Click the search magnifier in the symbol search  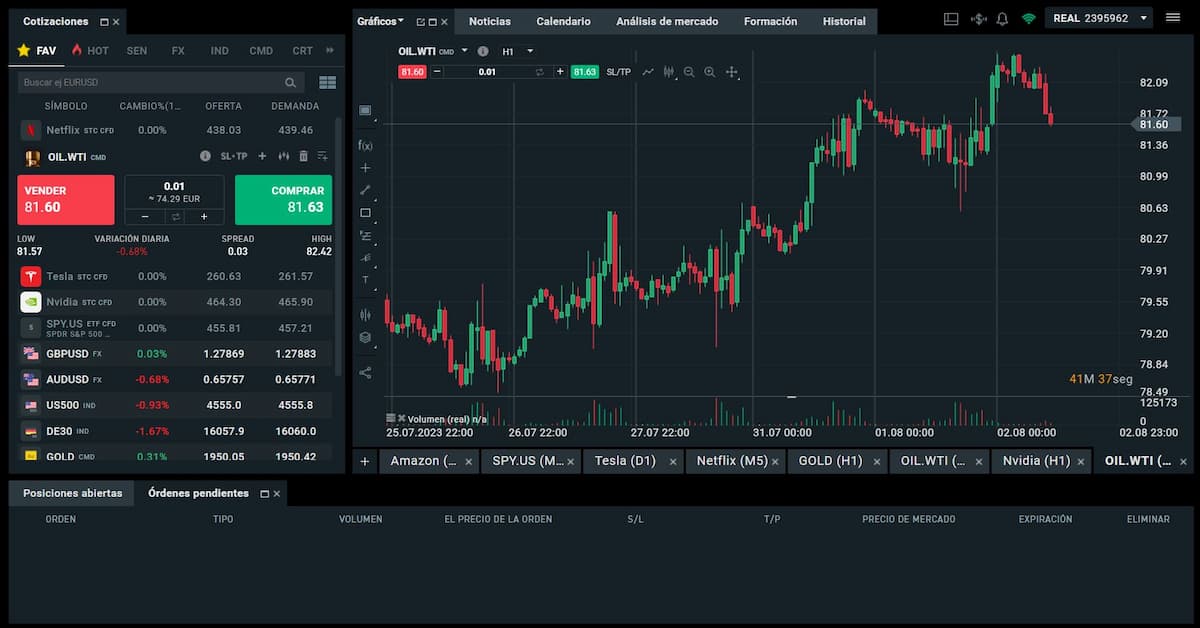pos(290,83)
